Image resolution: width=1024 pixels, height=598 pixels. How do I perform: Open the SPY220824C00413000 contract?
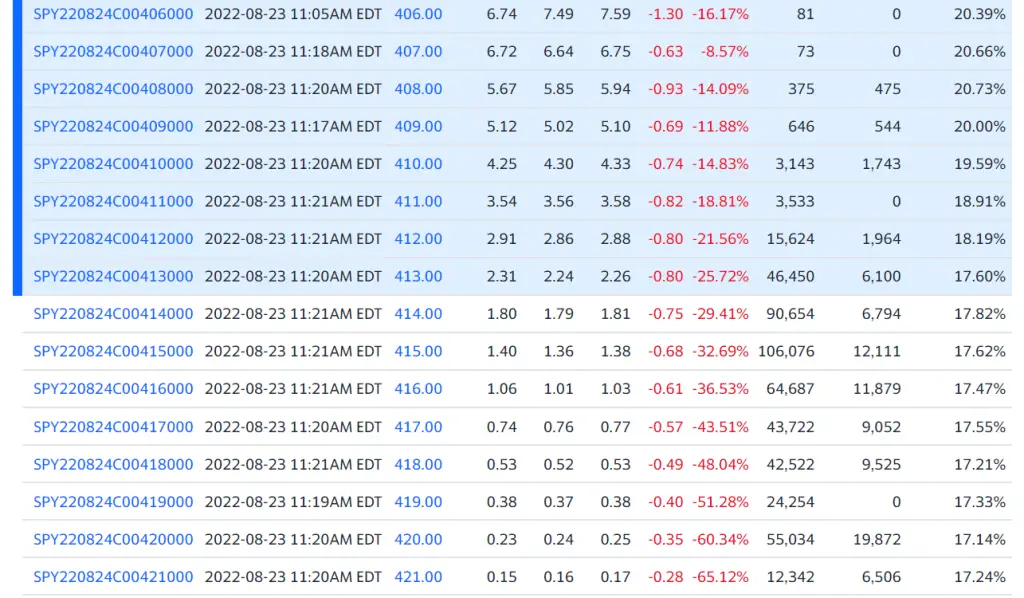point(114,276)
